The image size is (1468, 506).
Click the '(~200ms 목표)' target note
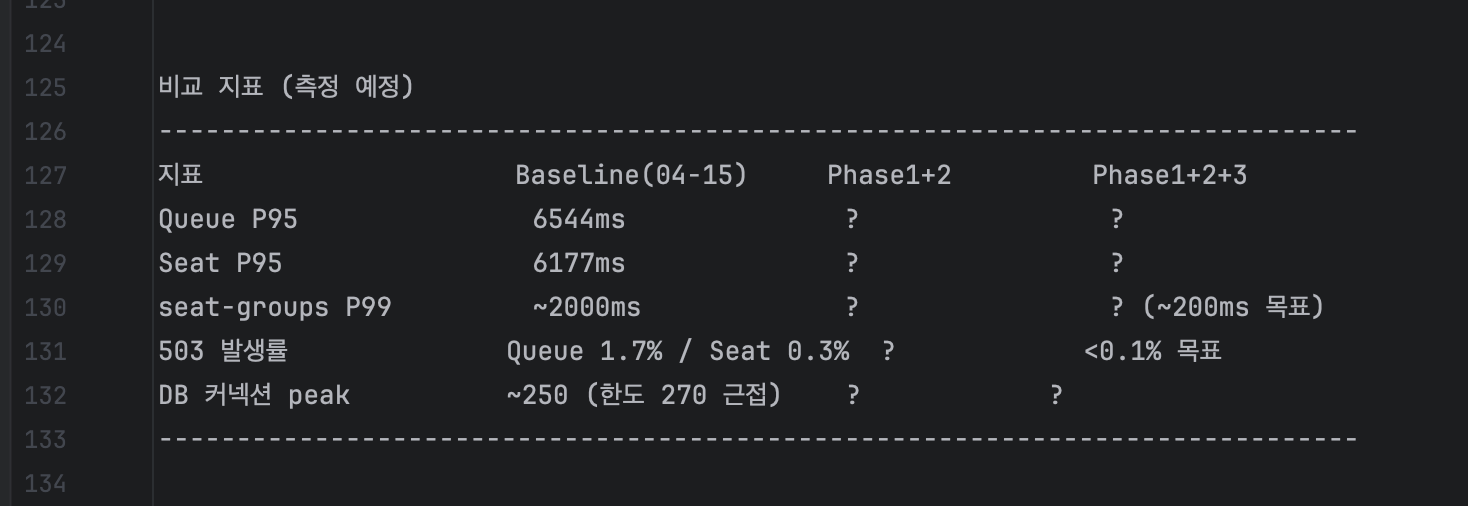tap(1233, 308)
